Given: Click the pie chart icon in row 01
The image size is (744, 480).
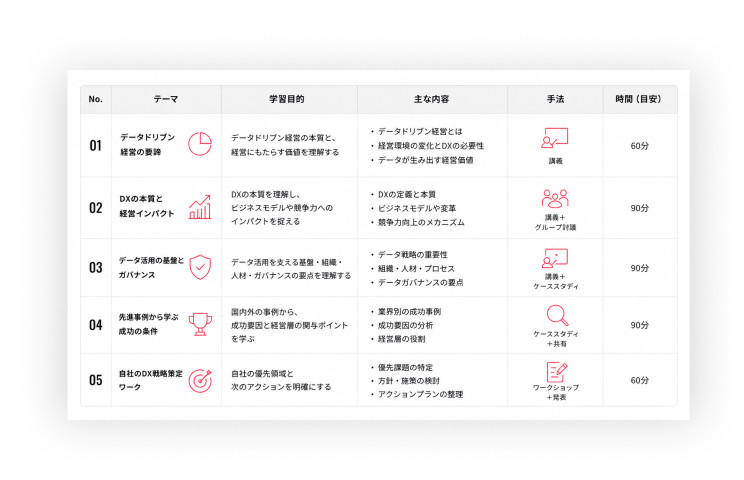Looking at the screenshot, I should click(x=200, y=144).
